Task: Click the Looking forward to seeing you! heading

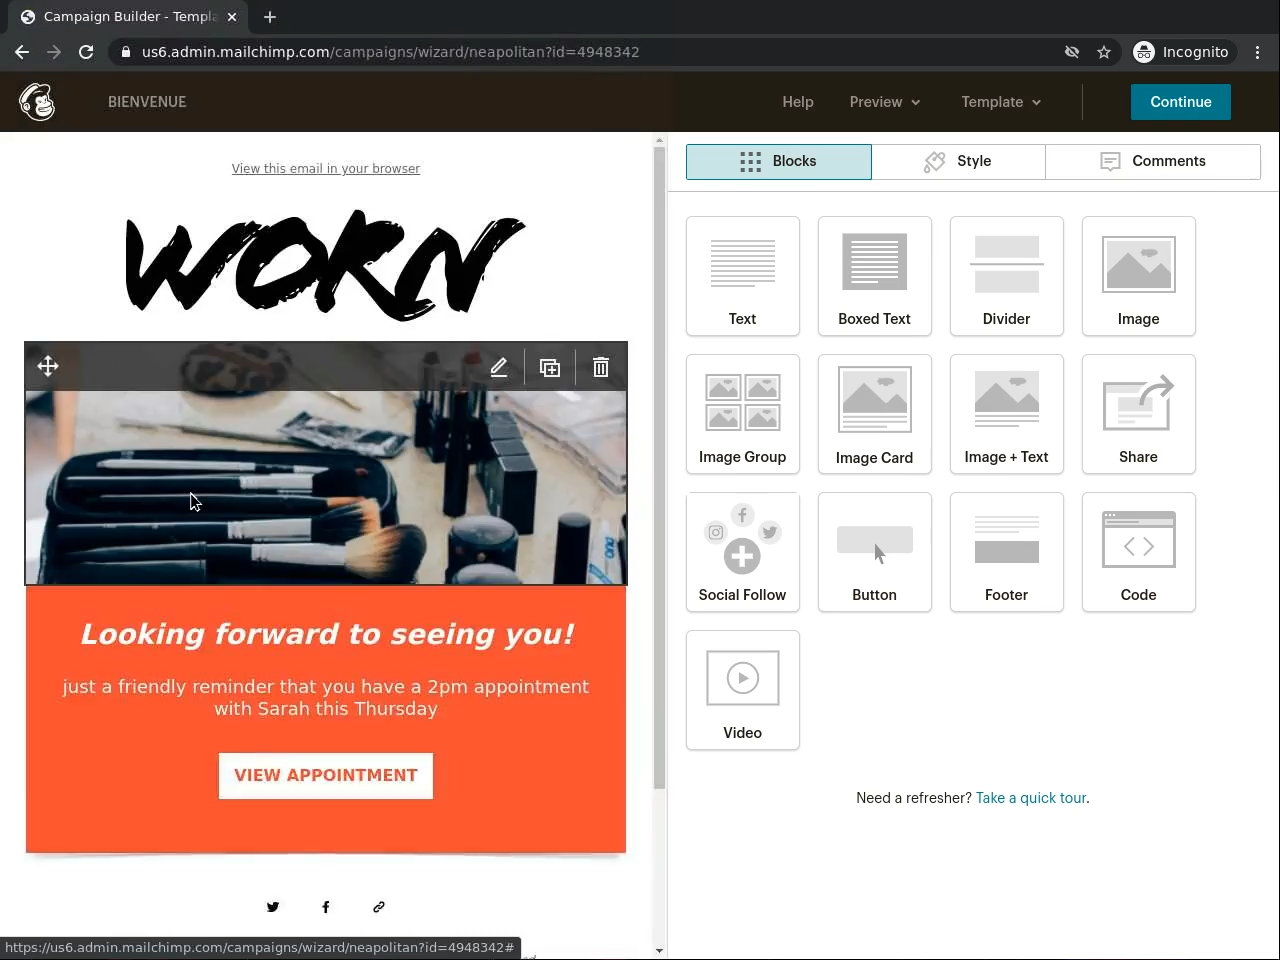Action: (326, 634)
